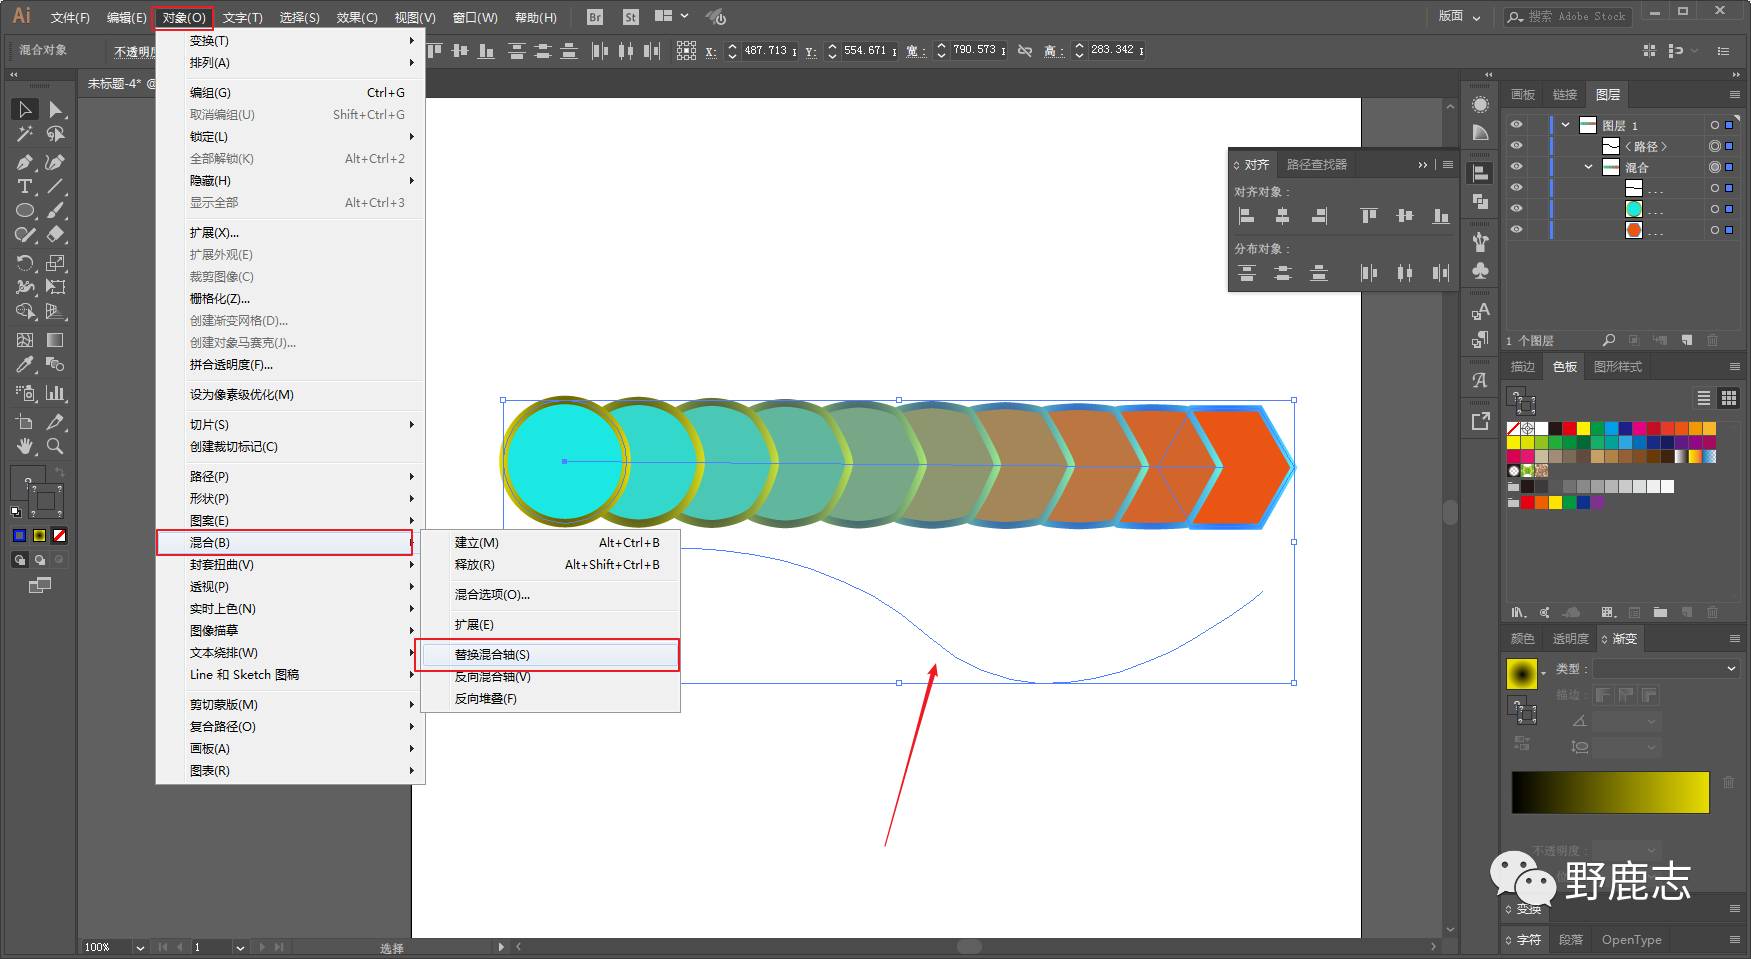Click the Adobe Stock search field
This screenshot has width=1751, height=959.
[1576, 17]
